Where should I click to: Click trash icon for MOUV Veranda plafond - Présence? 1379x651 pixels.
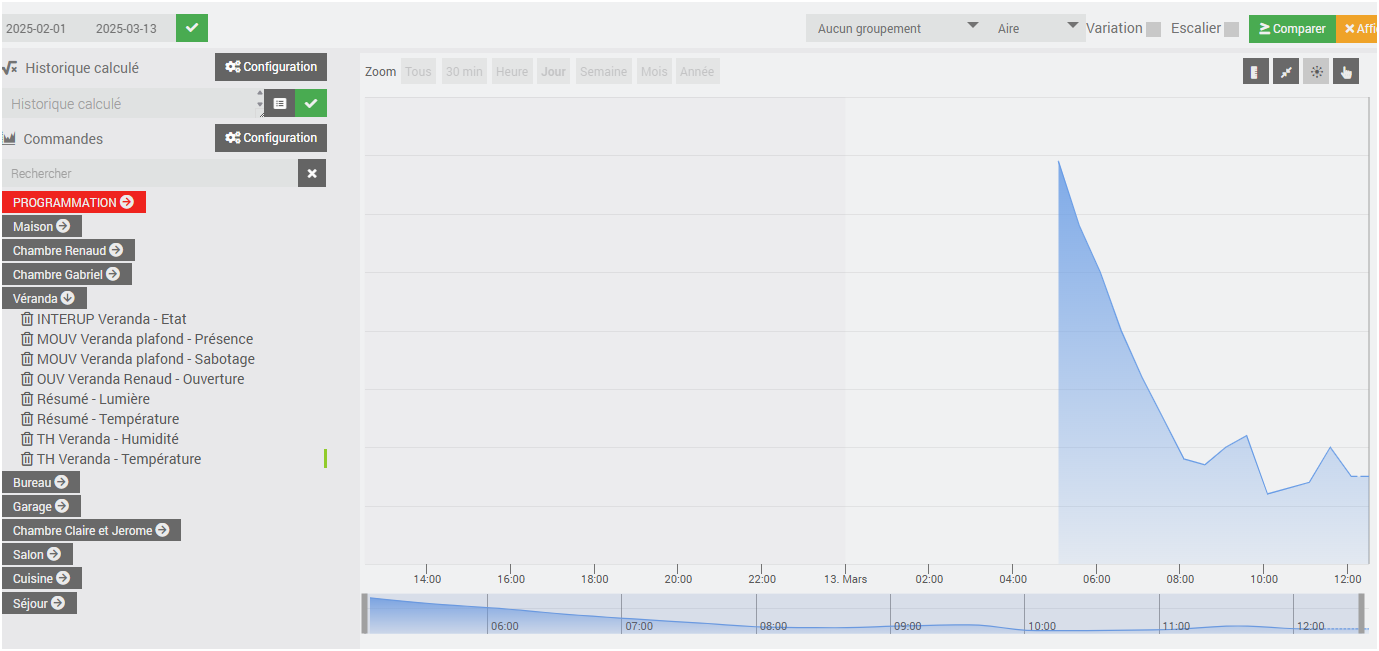pos(27,339)
